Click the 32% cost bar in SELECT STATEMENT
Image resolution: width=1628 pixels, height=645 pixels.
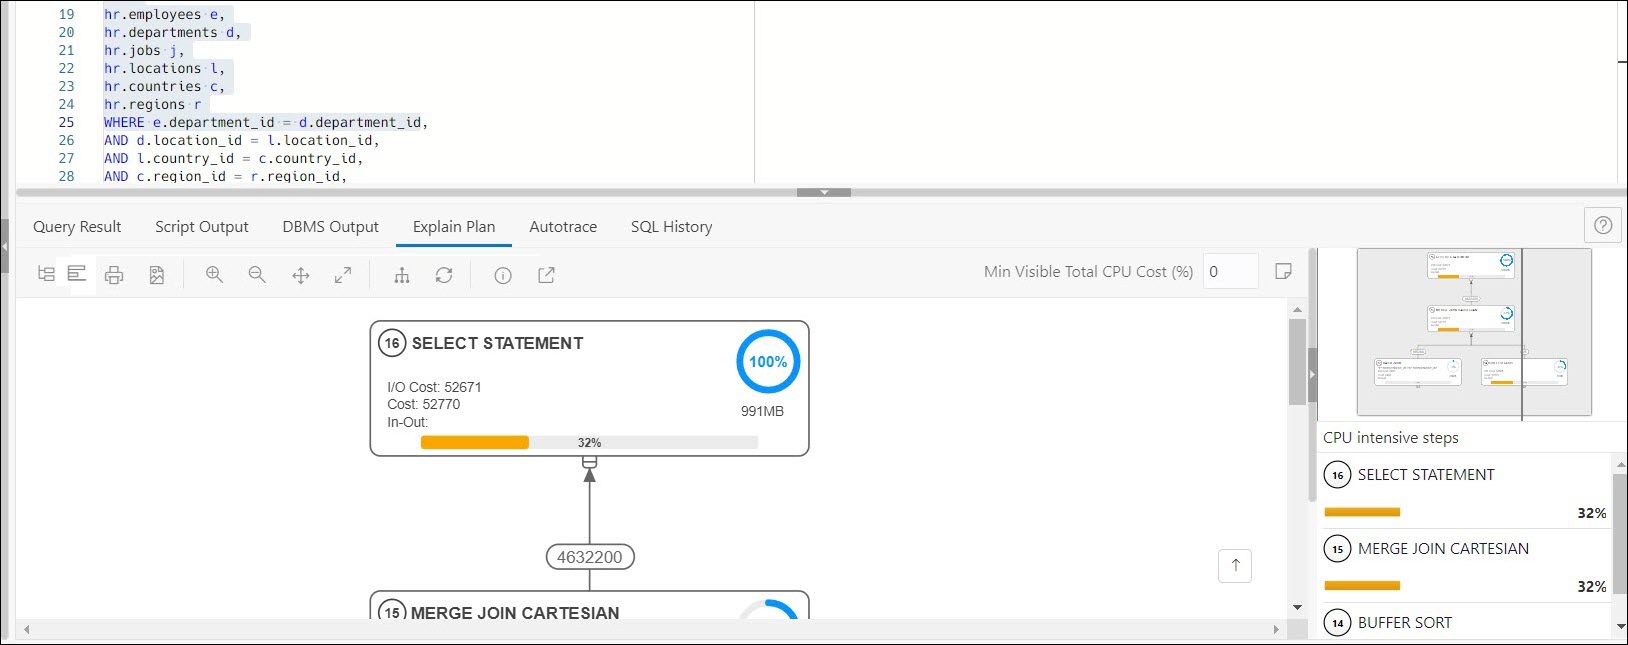(x=589, y=442)
